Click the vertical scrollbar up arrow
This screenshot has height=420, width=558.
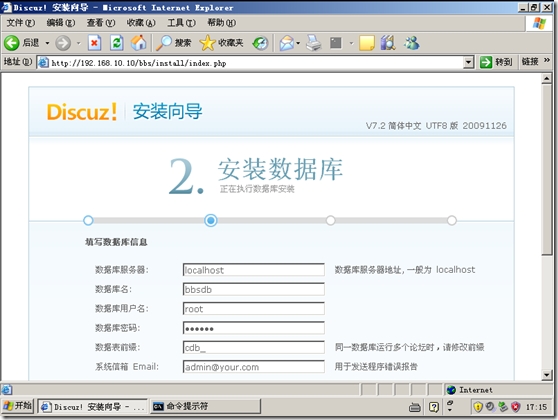tap(547, 79)
